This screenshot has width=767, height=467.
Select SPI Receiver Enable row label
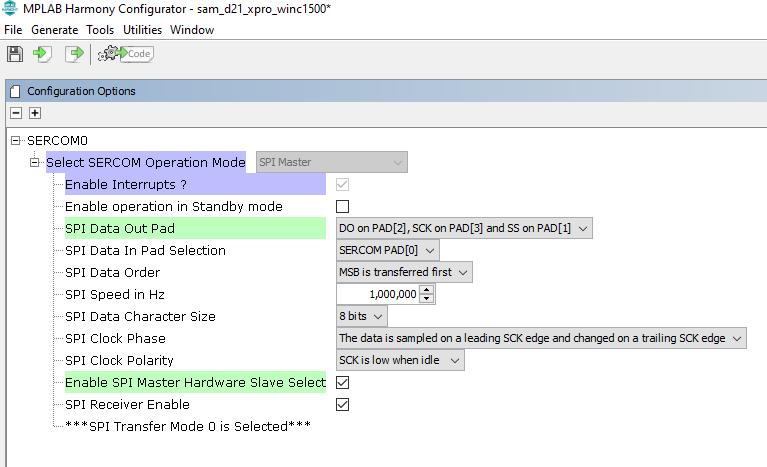coord(127,404)
